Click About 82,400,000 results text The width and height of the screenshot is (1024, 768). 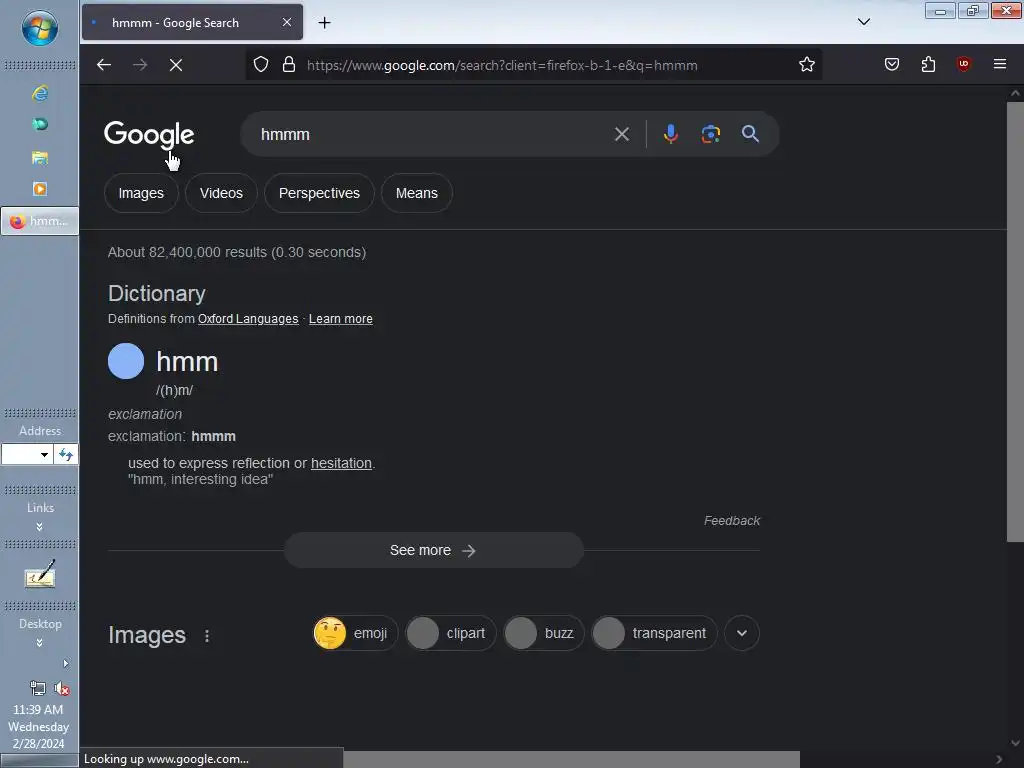[237, 252]
